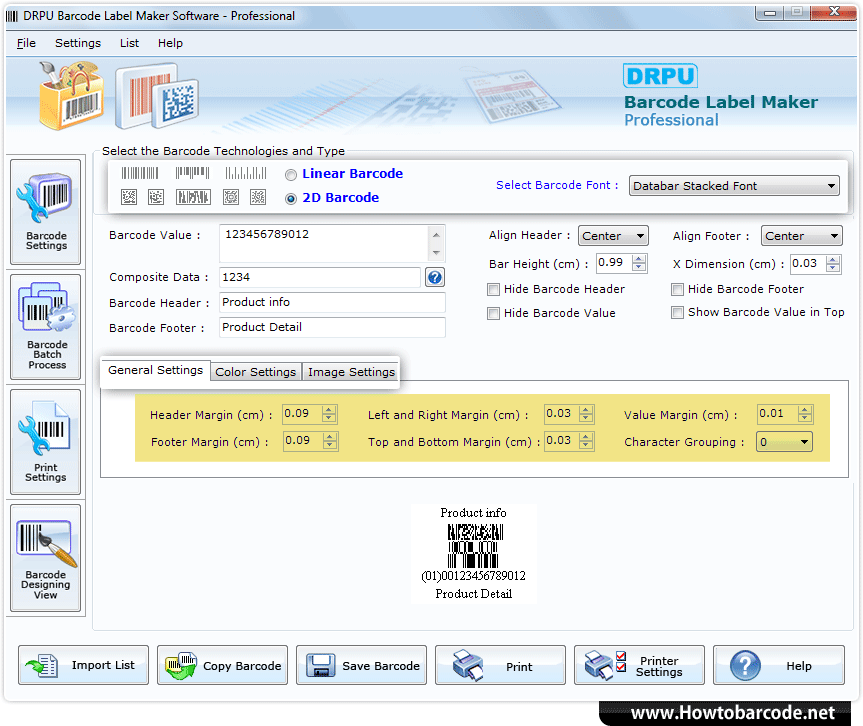
Task: Switch to General Settings tab
Action: 155,370
